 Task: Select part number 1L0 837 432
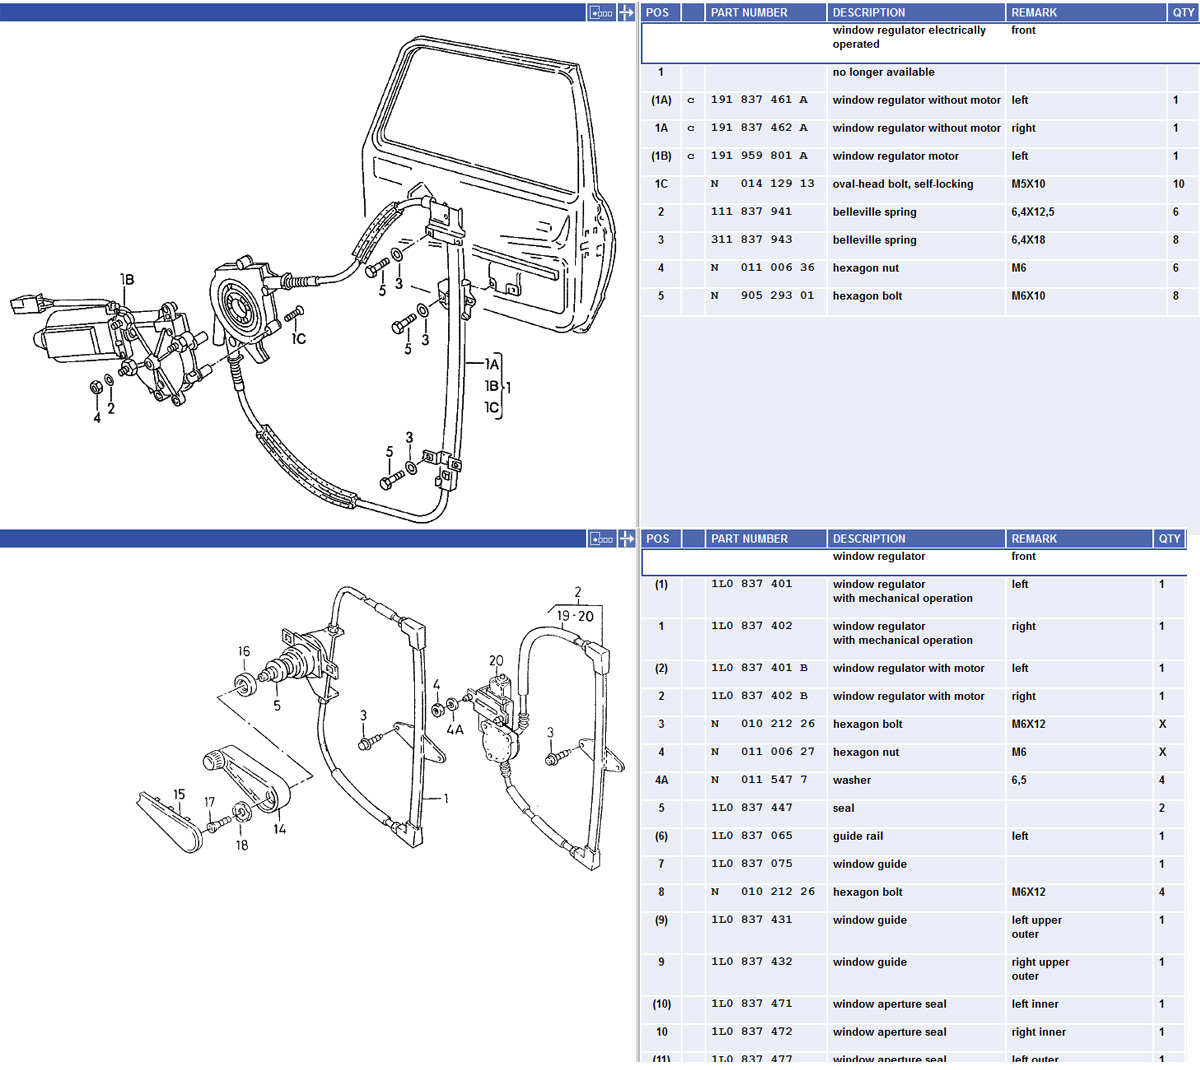751,962
